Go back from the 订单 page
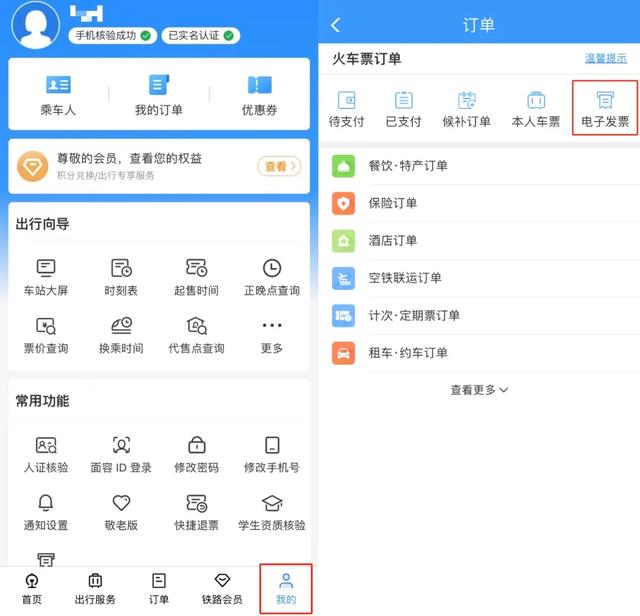The image size is (640, 616). point(336,25)
